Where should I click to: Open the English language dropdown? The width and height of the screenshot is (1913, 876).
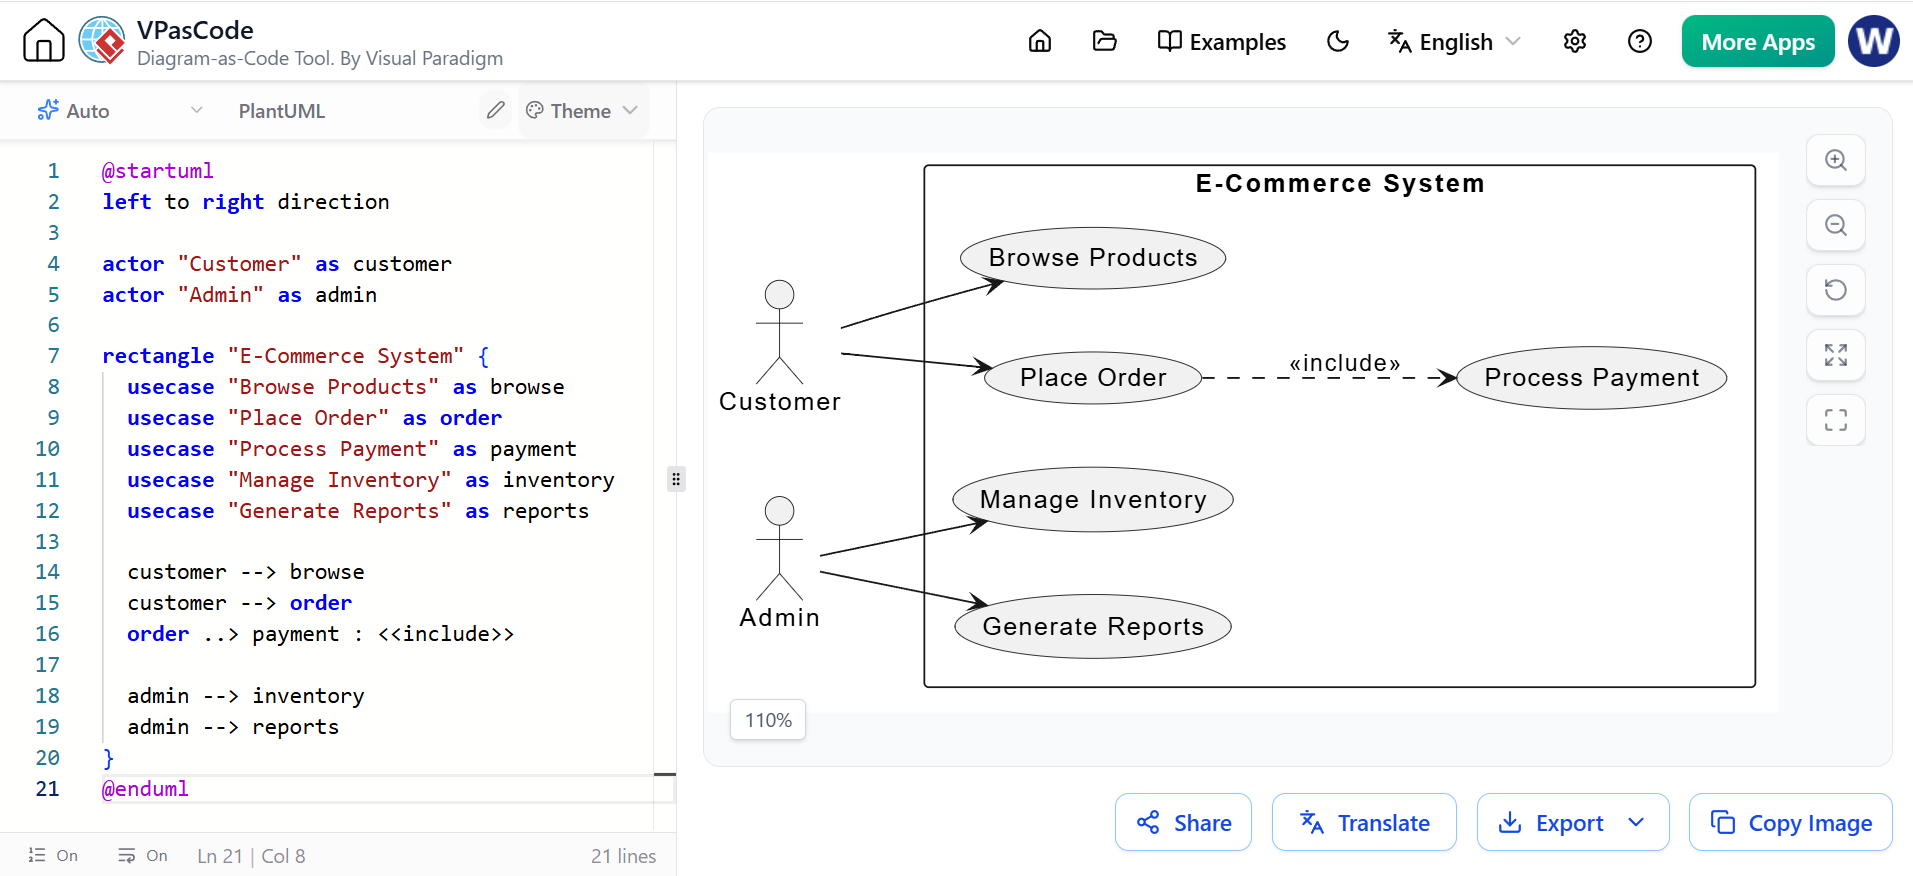[1454, 41]
